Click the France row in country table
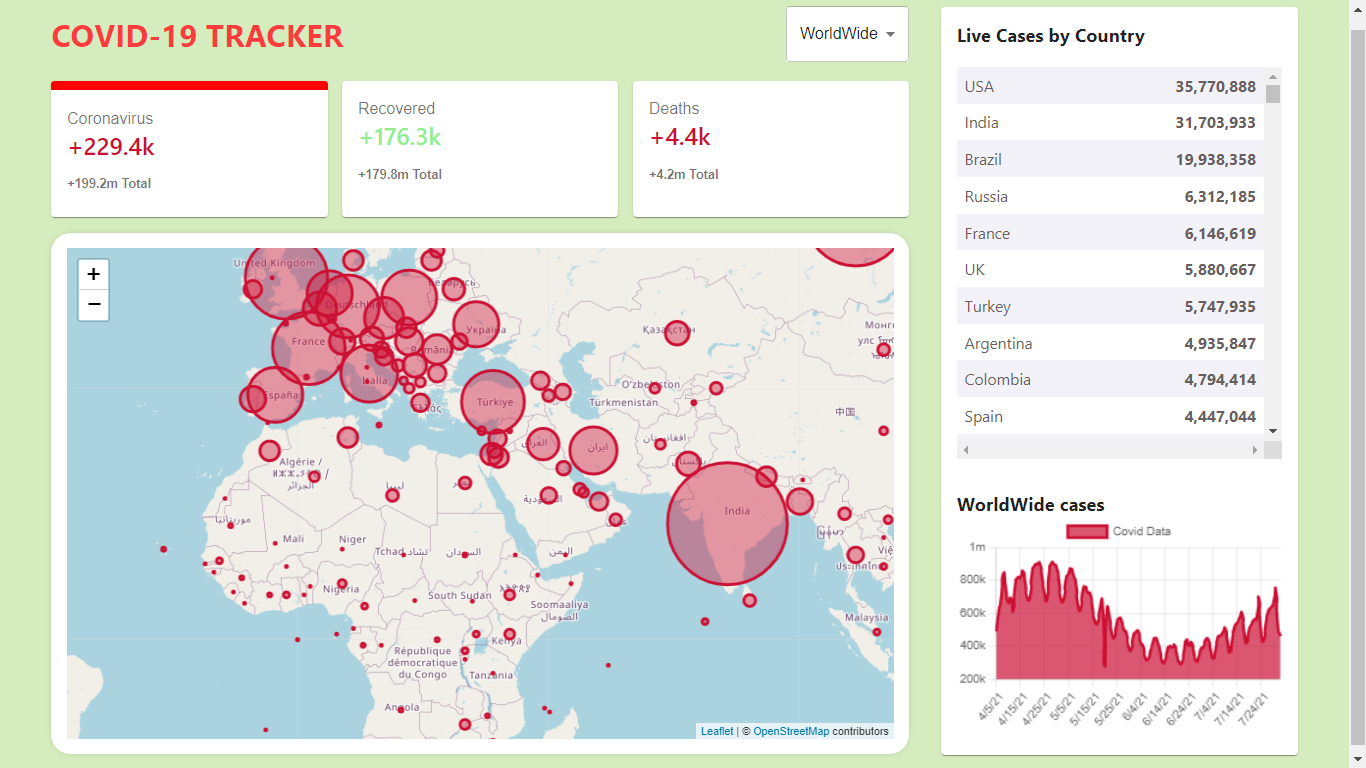The image size is (1366, 768). click(x=1110, y=233)
